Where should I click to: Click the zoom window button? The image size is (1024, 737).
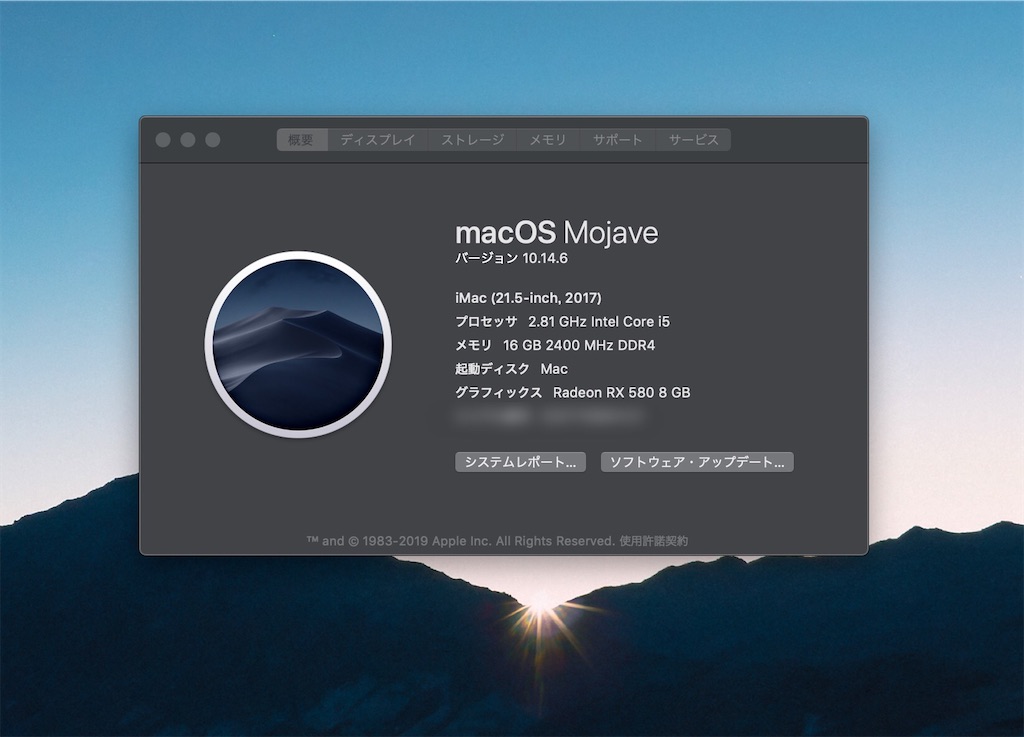pos(213,140)
